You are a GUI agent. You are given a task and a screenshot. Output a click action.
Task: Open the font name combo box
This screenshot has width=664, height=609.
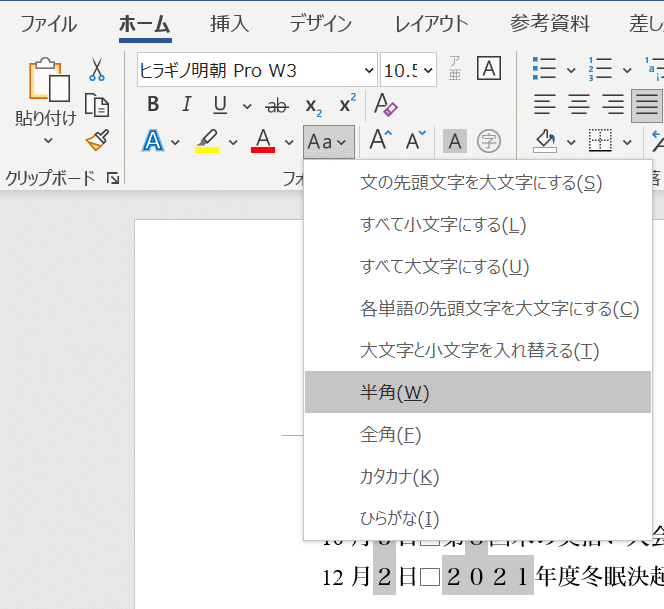coord(257,70)
